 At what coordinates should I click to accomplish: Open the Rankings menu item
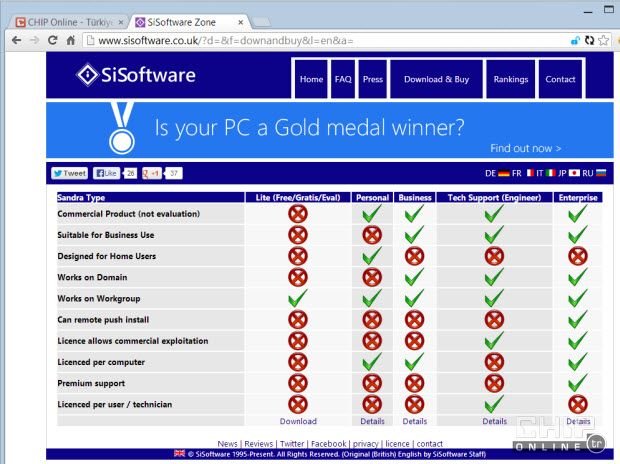[511, 79]
